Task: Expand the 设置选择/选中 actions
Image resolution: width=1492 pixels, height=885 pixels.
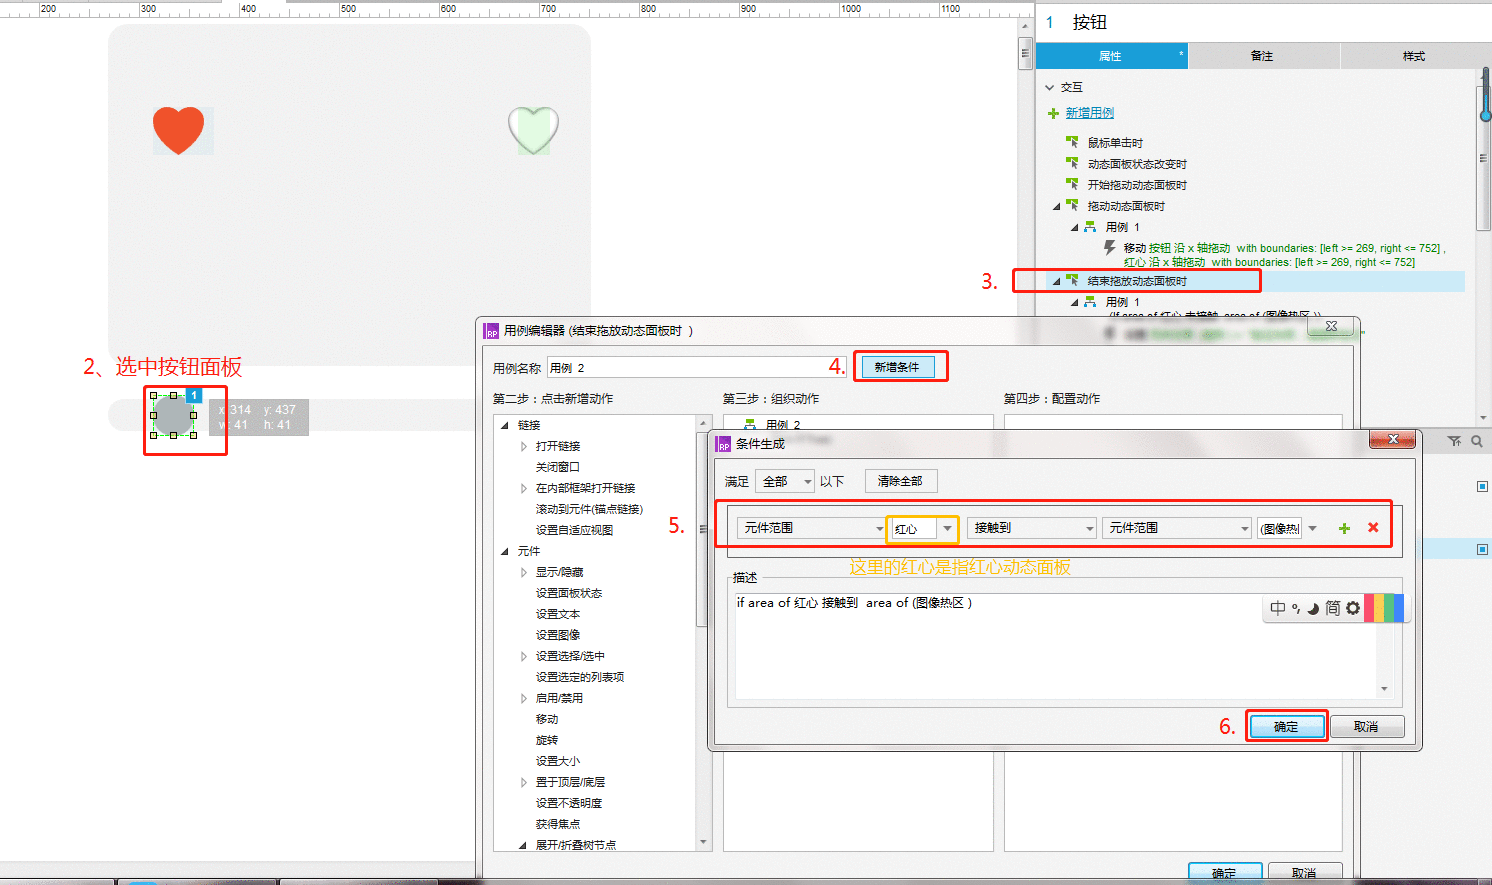Action: pyautogui.click(x=523, y=656)
